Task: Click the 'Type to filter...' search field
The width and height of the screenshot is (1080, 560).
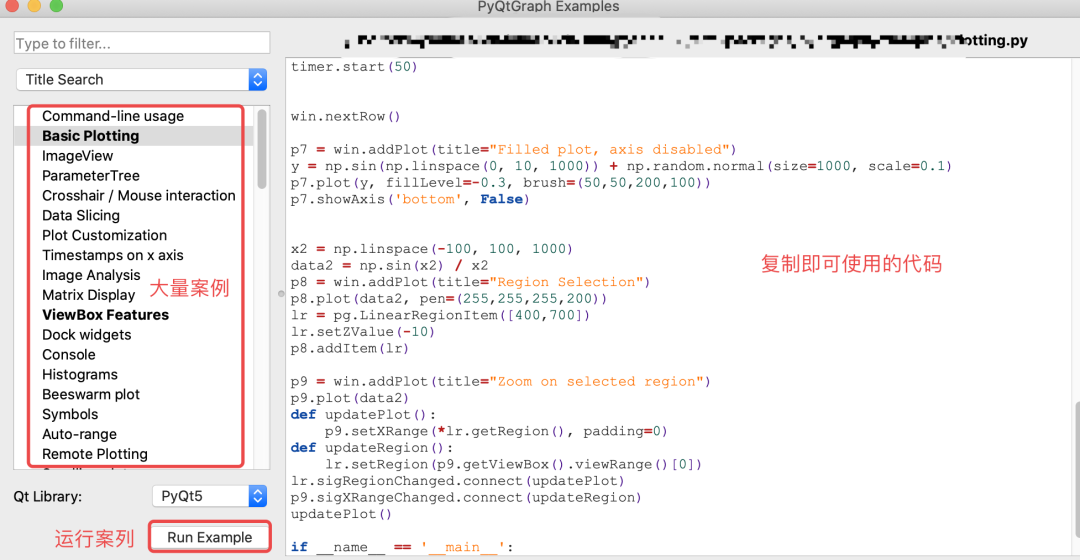Action: (141, 43)
